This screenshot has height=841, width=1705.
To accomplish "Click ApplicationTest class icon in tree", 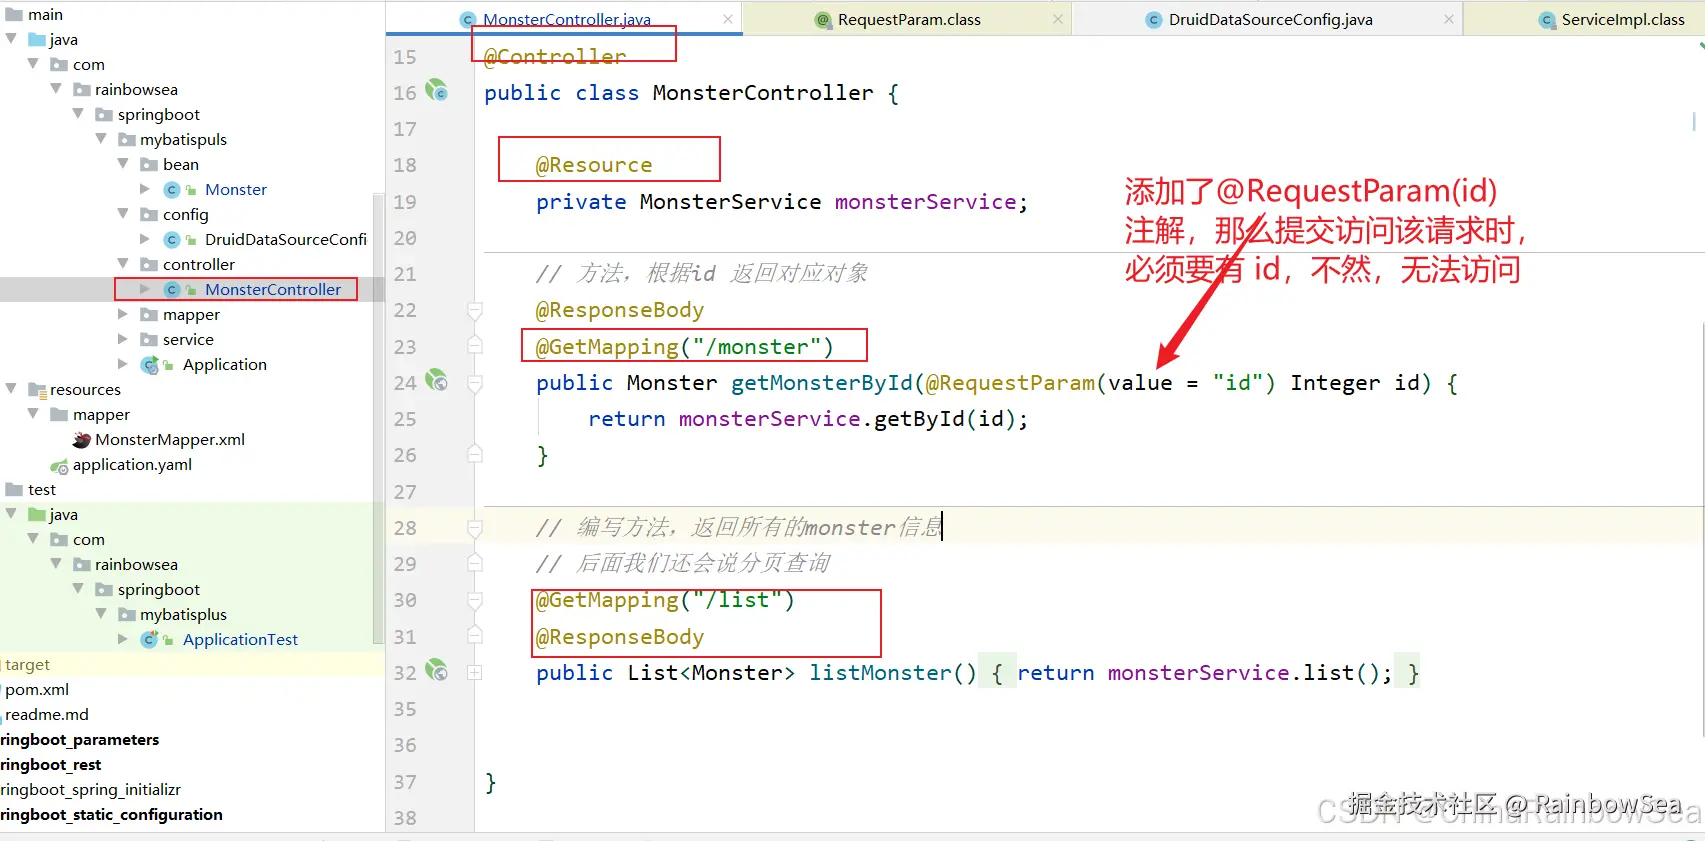I will 150,640.
